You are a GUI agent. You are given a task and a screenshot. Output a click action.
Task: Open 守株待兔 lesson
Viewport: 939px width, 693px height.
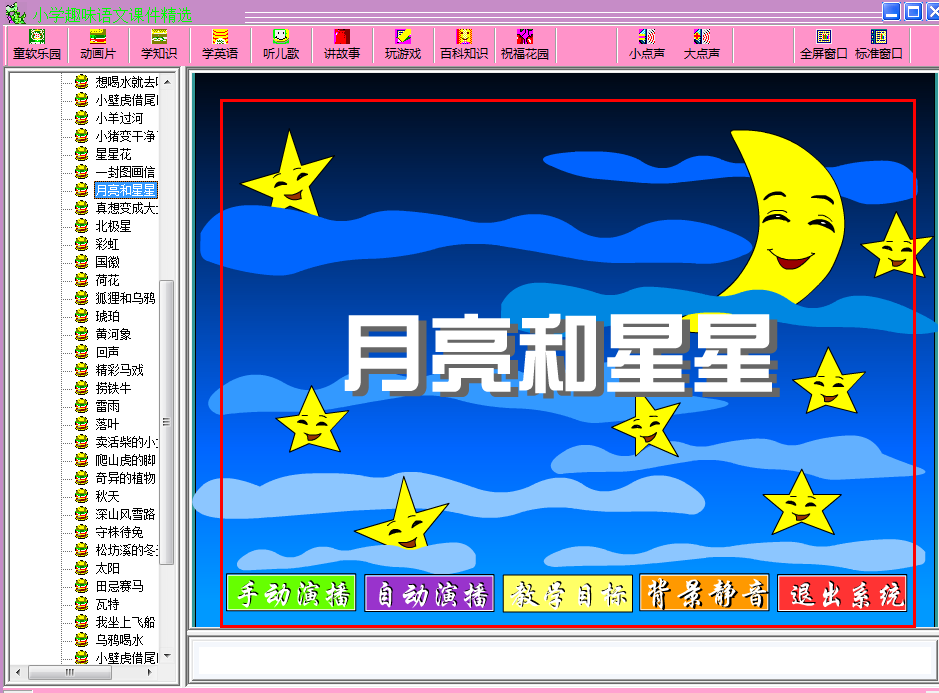(x=119, y=532)
